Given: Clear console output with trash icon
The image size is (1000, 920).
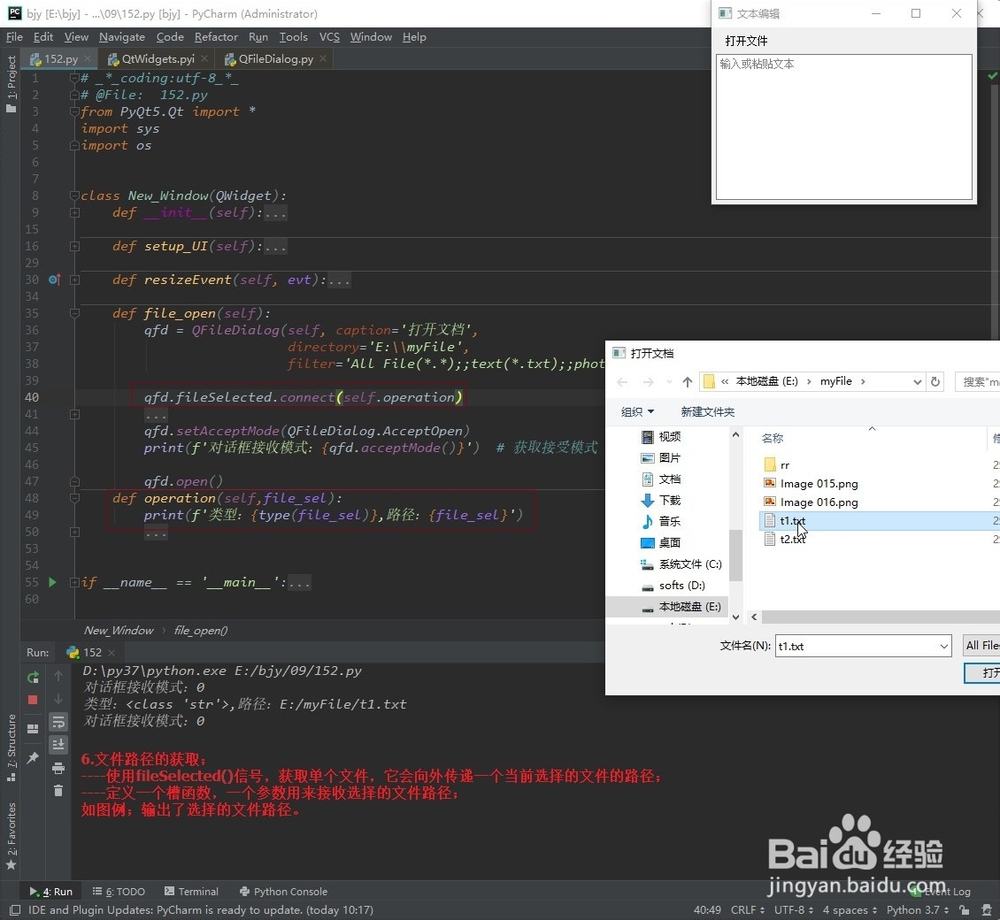Looking at the screenshot, I should click(x=58, y=791).
